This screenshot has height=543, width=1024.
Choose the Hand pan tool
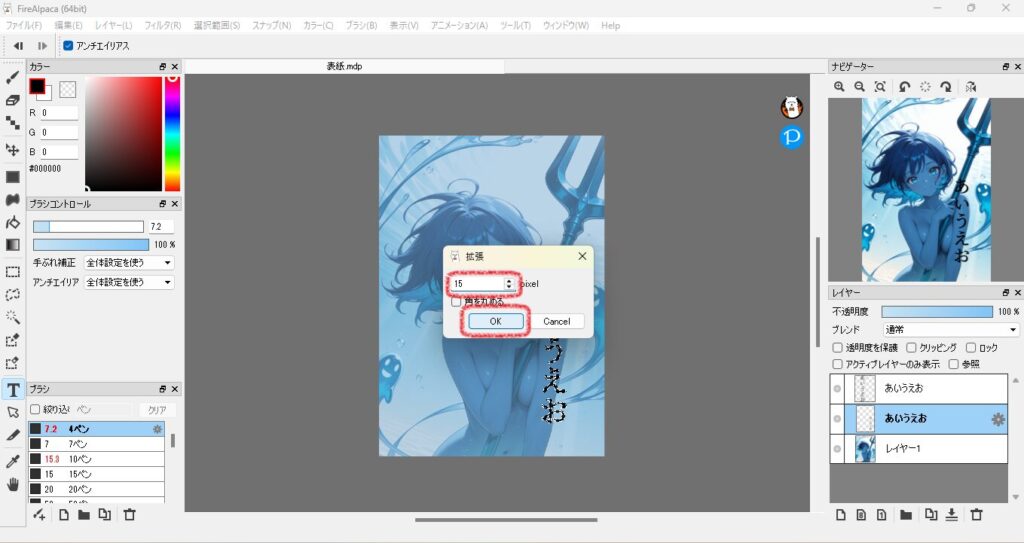click(x=13, y=484)
